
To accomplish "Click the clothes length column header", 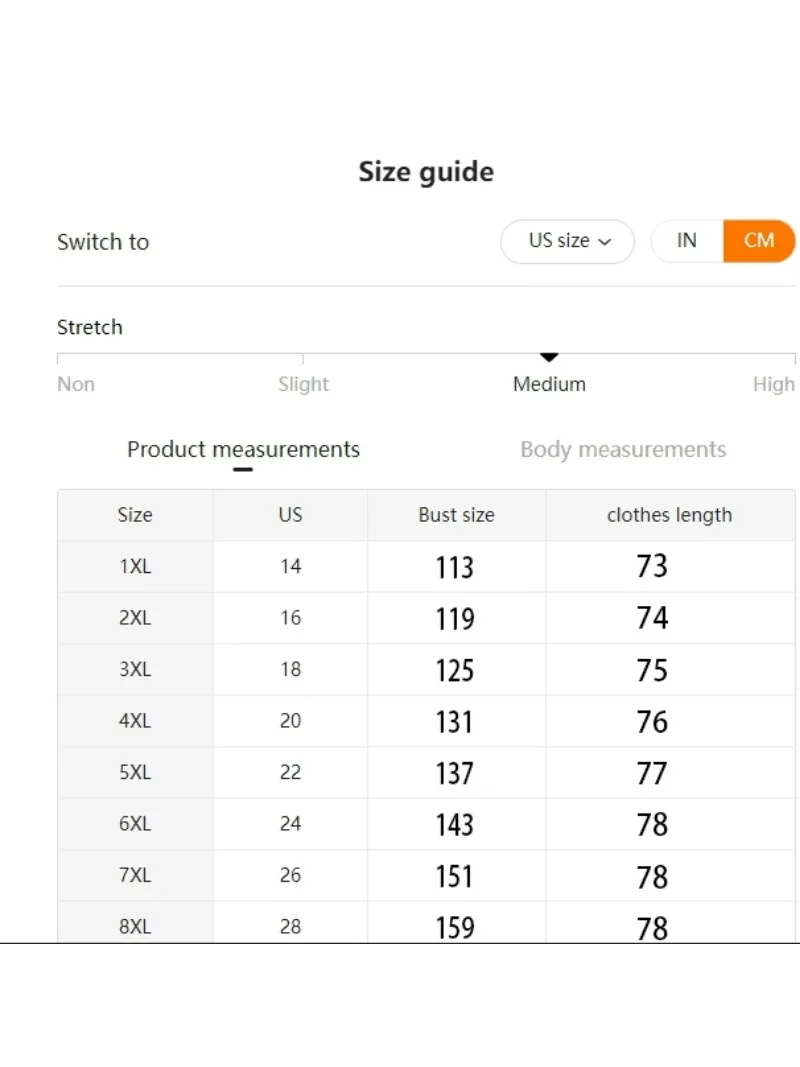I will (669, 515).
